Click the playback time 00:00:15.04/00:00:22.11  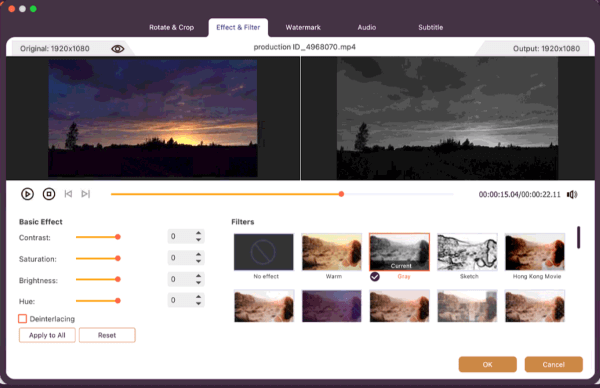pos(519,194)
